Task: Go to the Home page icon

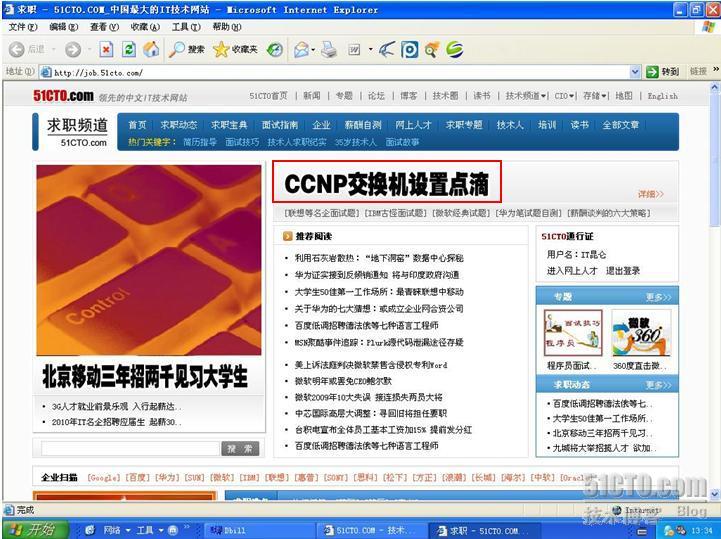Action: [151, 49]
